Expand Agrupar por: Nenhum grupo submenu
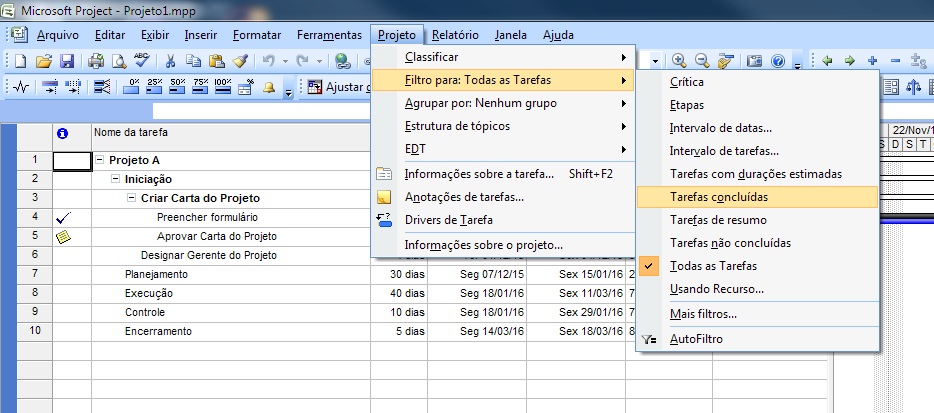This screenshot has width=934, height=413. pos(503,103)
